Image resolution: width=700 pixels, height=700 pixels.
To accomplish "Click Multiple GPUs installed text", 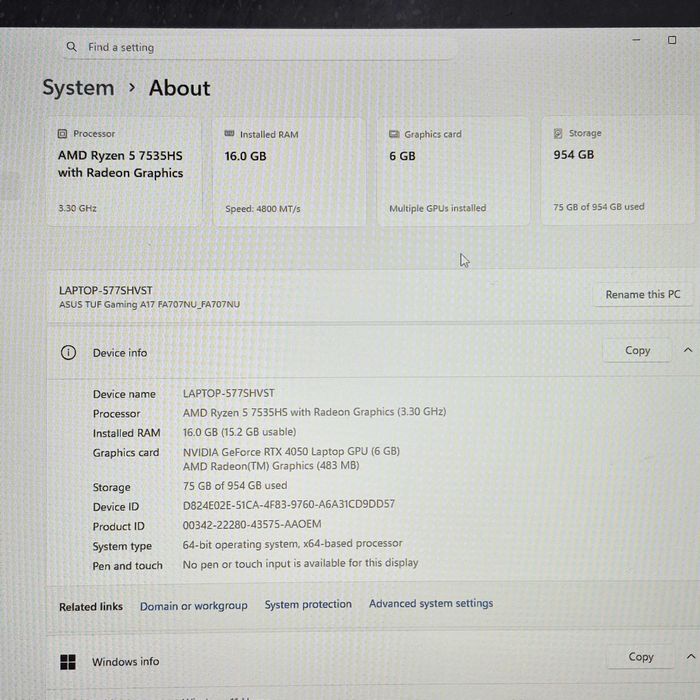I will (x=438, y=208).
